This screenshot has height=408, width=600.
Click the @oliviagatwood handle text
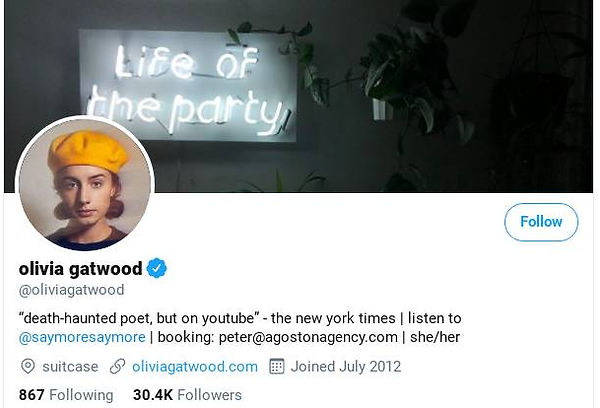pos(72,290)
